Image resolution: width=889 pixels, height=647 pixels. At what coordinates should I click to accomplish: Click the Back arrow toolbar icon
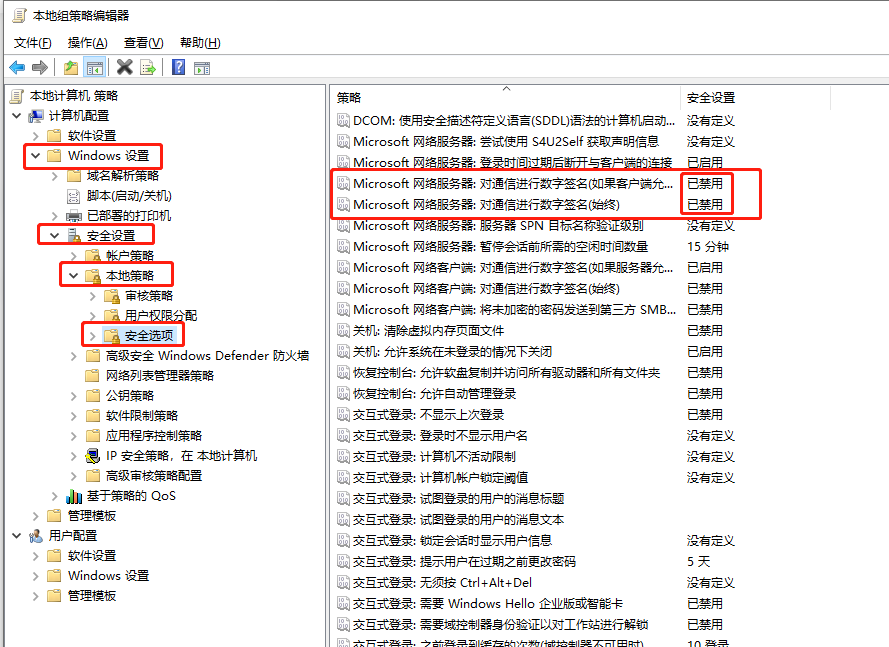click(x=17, y=67)
